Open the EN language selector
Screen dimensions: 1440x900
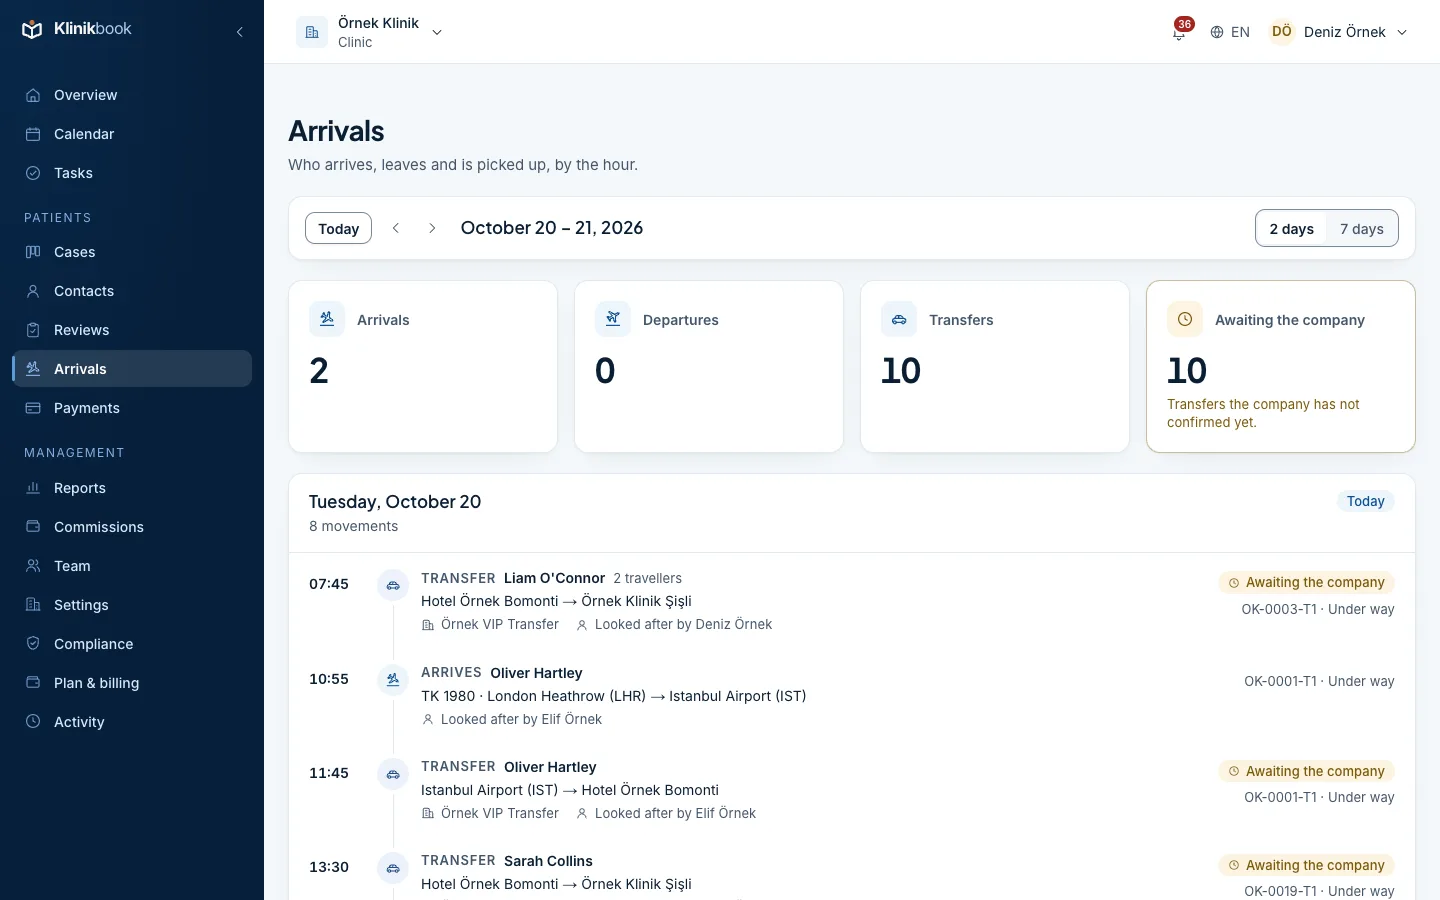pos(1230,32)
